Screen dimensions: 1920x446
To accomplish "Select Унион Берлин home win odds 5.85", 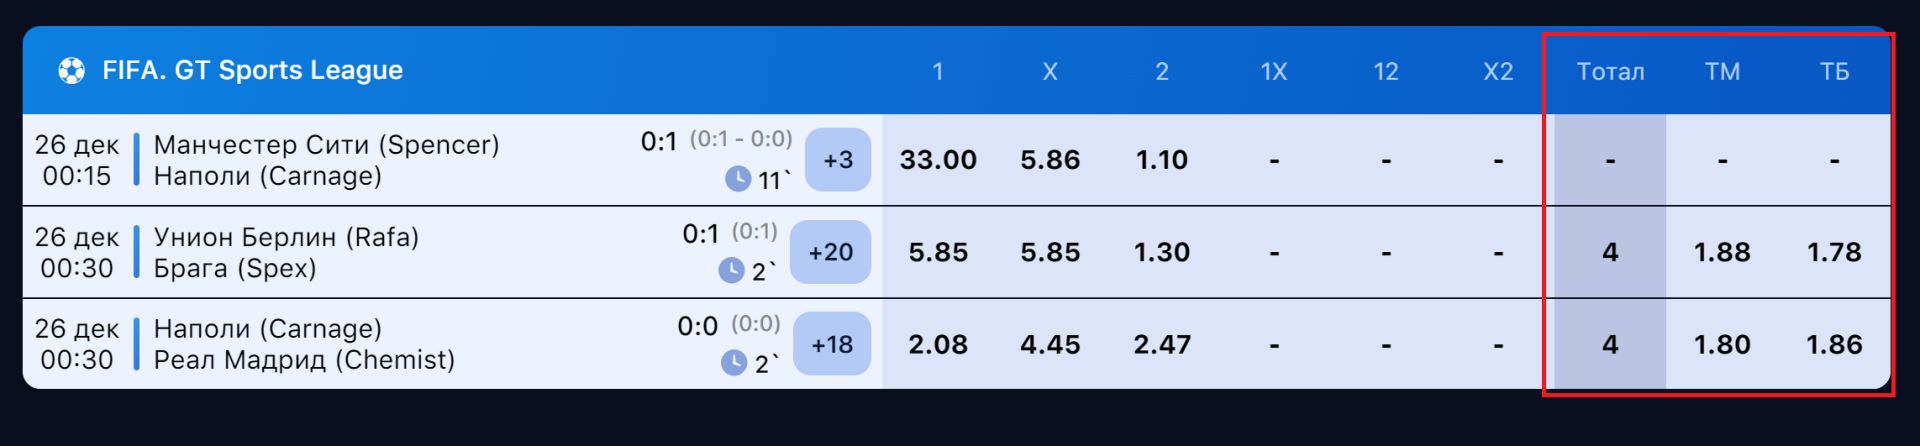I will coord(938,252).
